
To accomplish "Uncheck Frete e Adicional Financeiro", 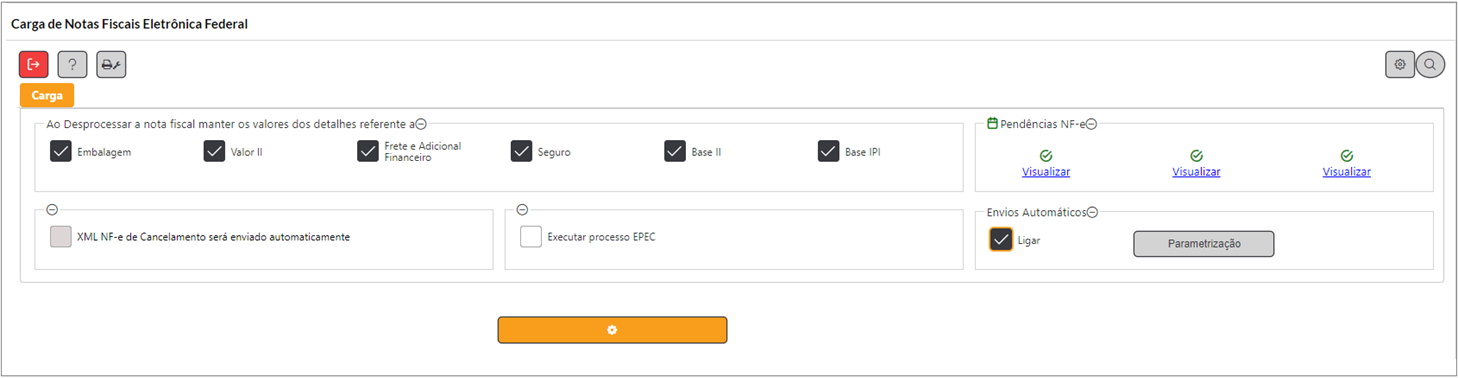I will (x=368, y=151).
